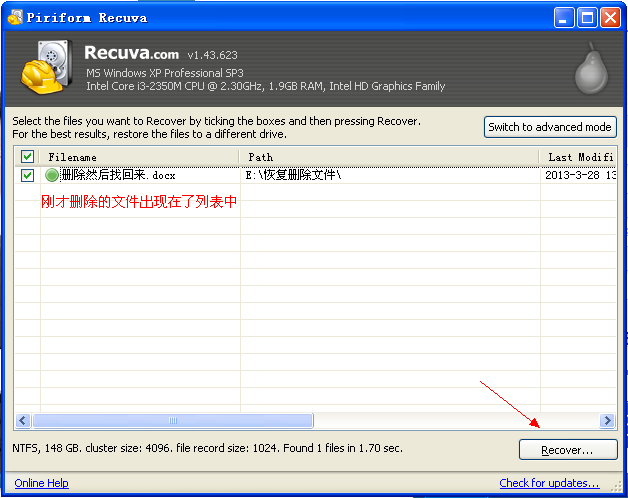This screenshot has height=498, width=628.
Task: Click the horizontal scrollbar left arrow
Action: point(23,421)
